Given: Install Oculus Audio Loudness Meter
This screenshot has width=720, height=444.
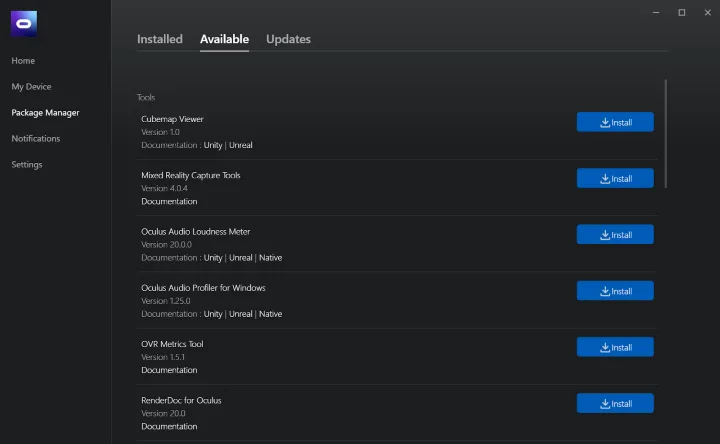Looking at the screenshot, I should 615,235.
